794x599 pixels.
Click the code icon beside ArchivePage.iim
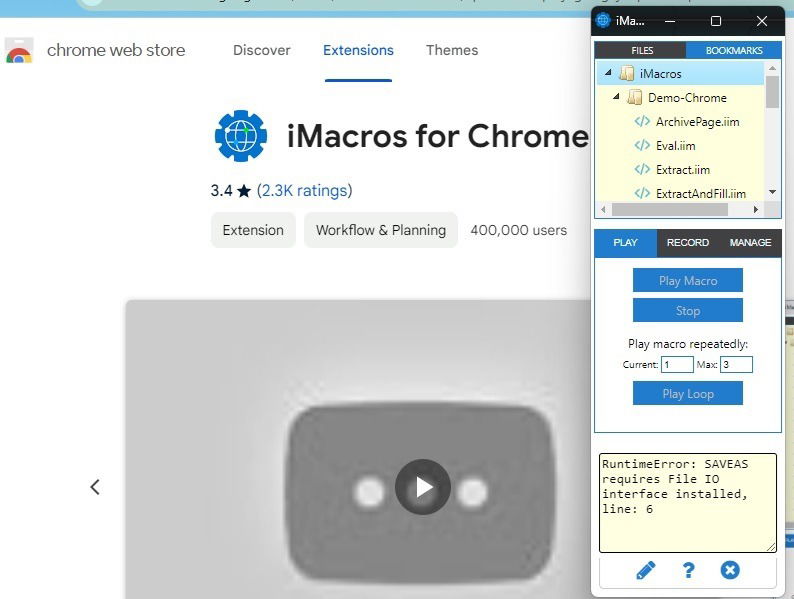(x=642, y=122)
